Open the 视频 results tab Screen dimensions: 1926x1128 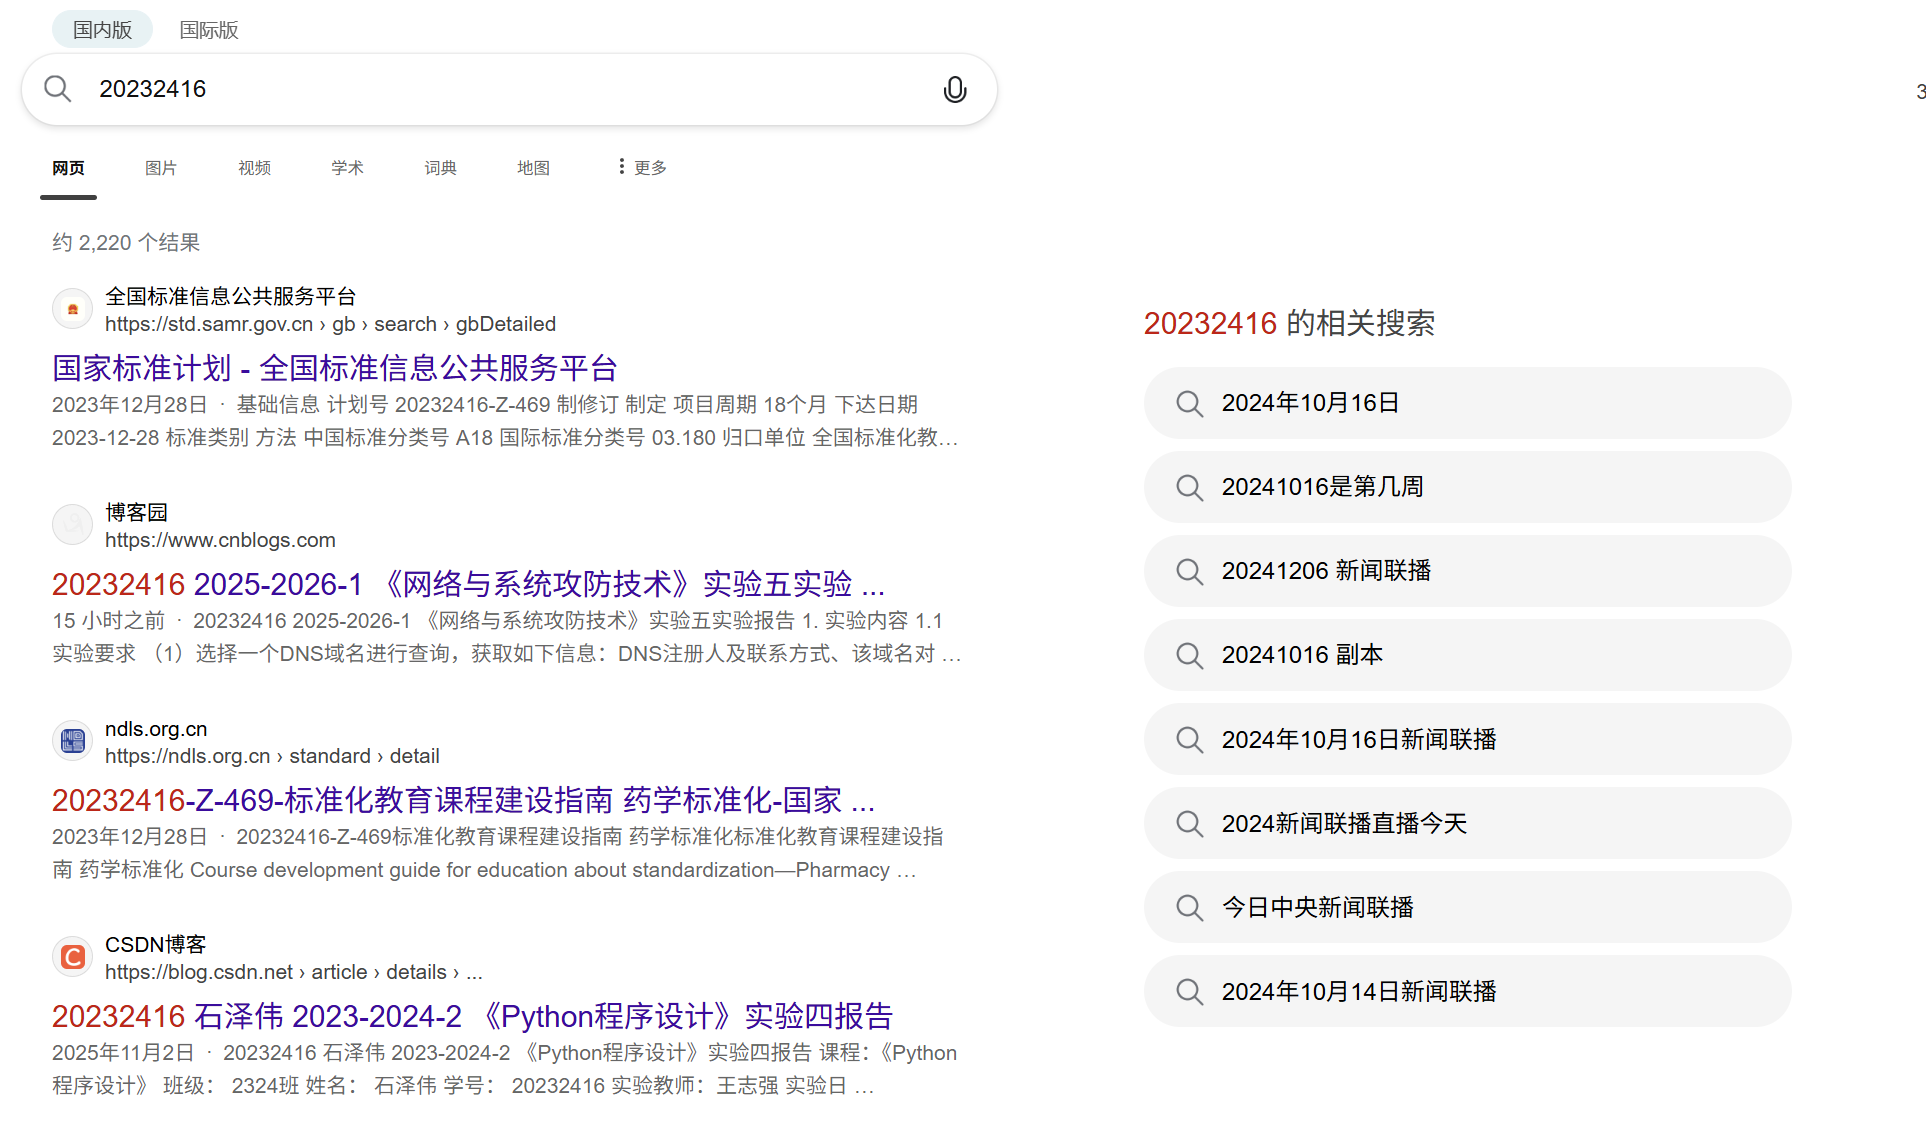[x=254, y=168]
